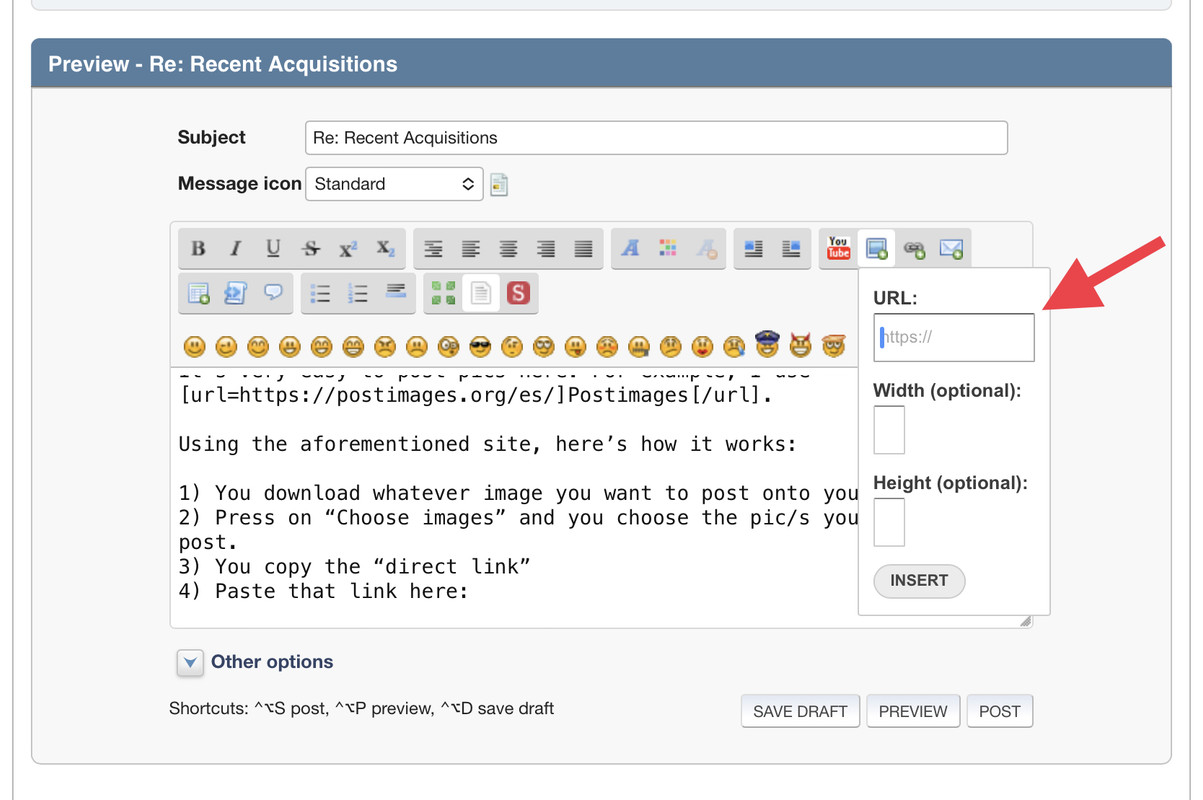Toggle source view page icon

[x=481, y=293]
